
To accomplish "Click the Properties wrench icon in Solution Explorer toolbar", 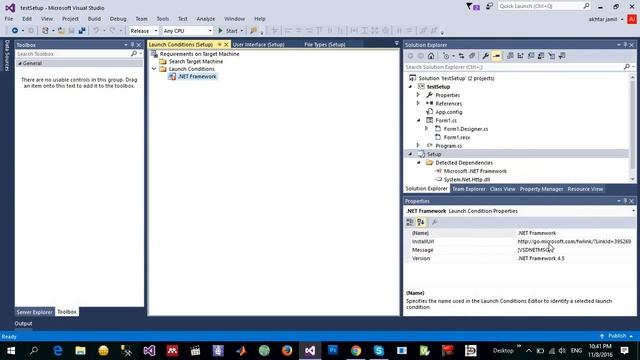I will pos(485,56).
